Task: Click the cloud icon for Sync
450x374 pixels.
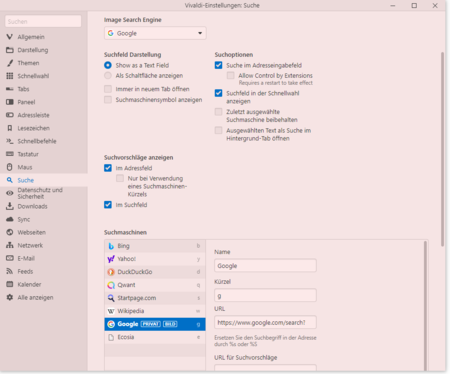Action: pyautogui.click(x=10, y=219)
